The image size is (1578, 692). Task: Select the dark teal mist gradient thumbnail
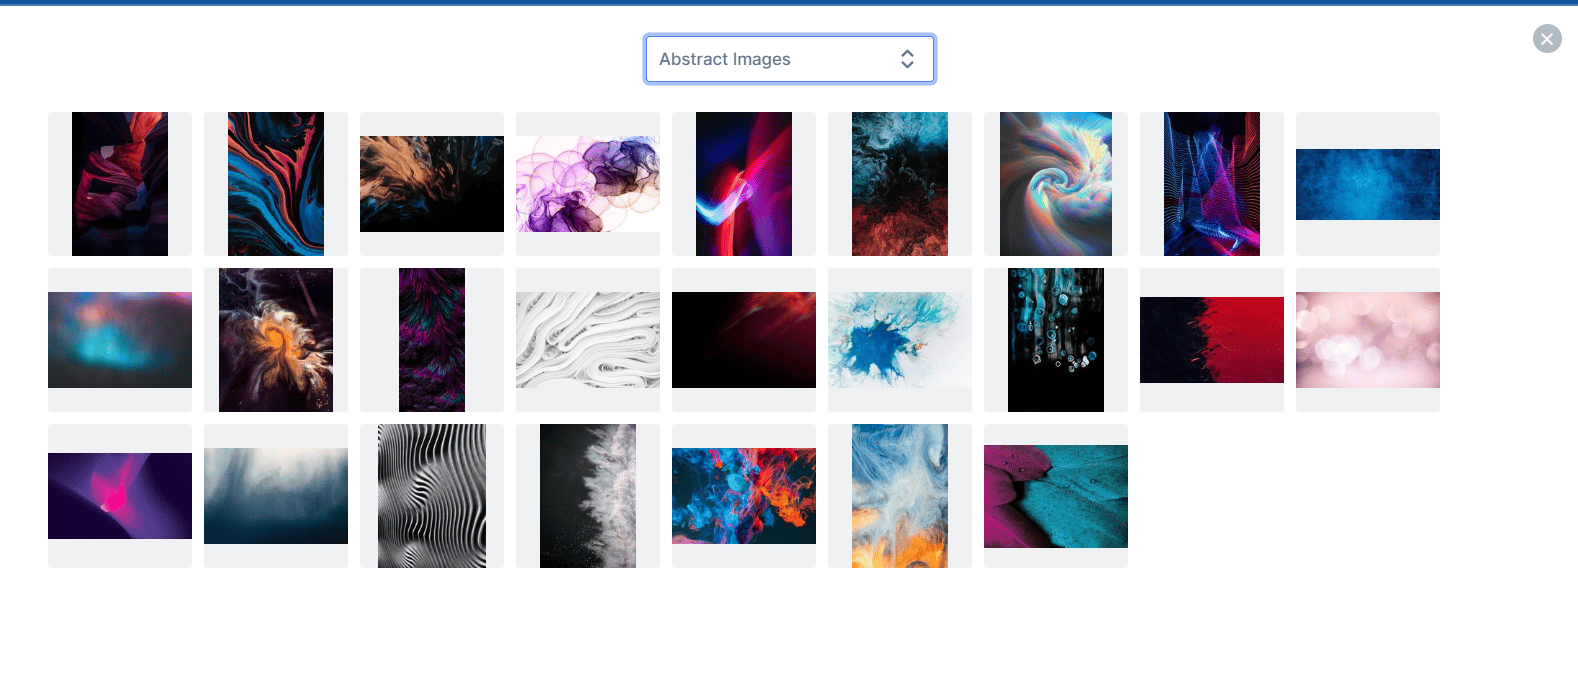click(276, 496)
